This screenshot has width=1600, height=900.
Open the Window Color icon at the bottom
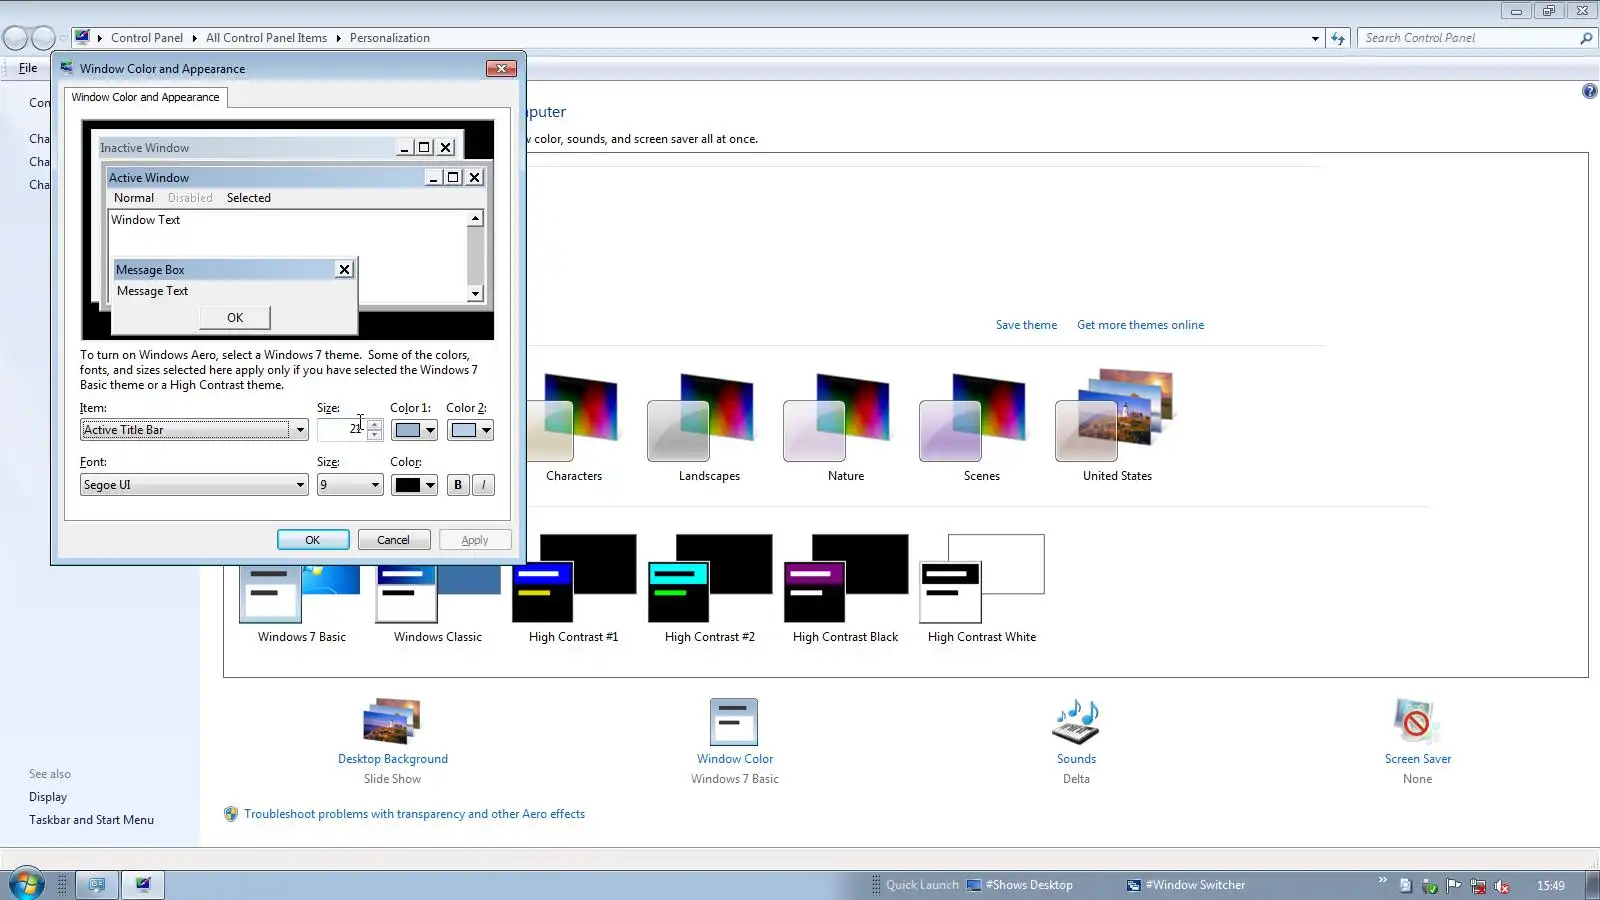(734, 721)
